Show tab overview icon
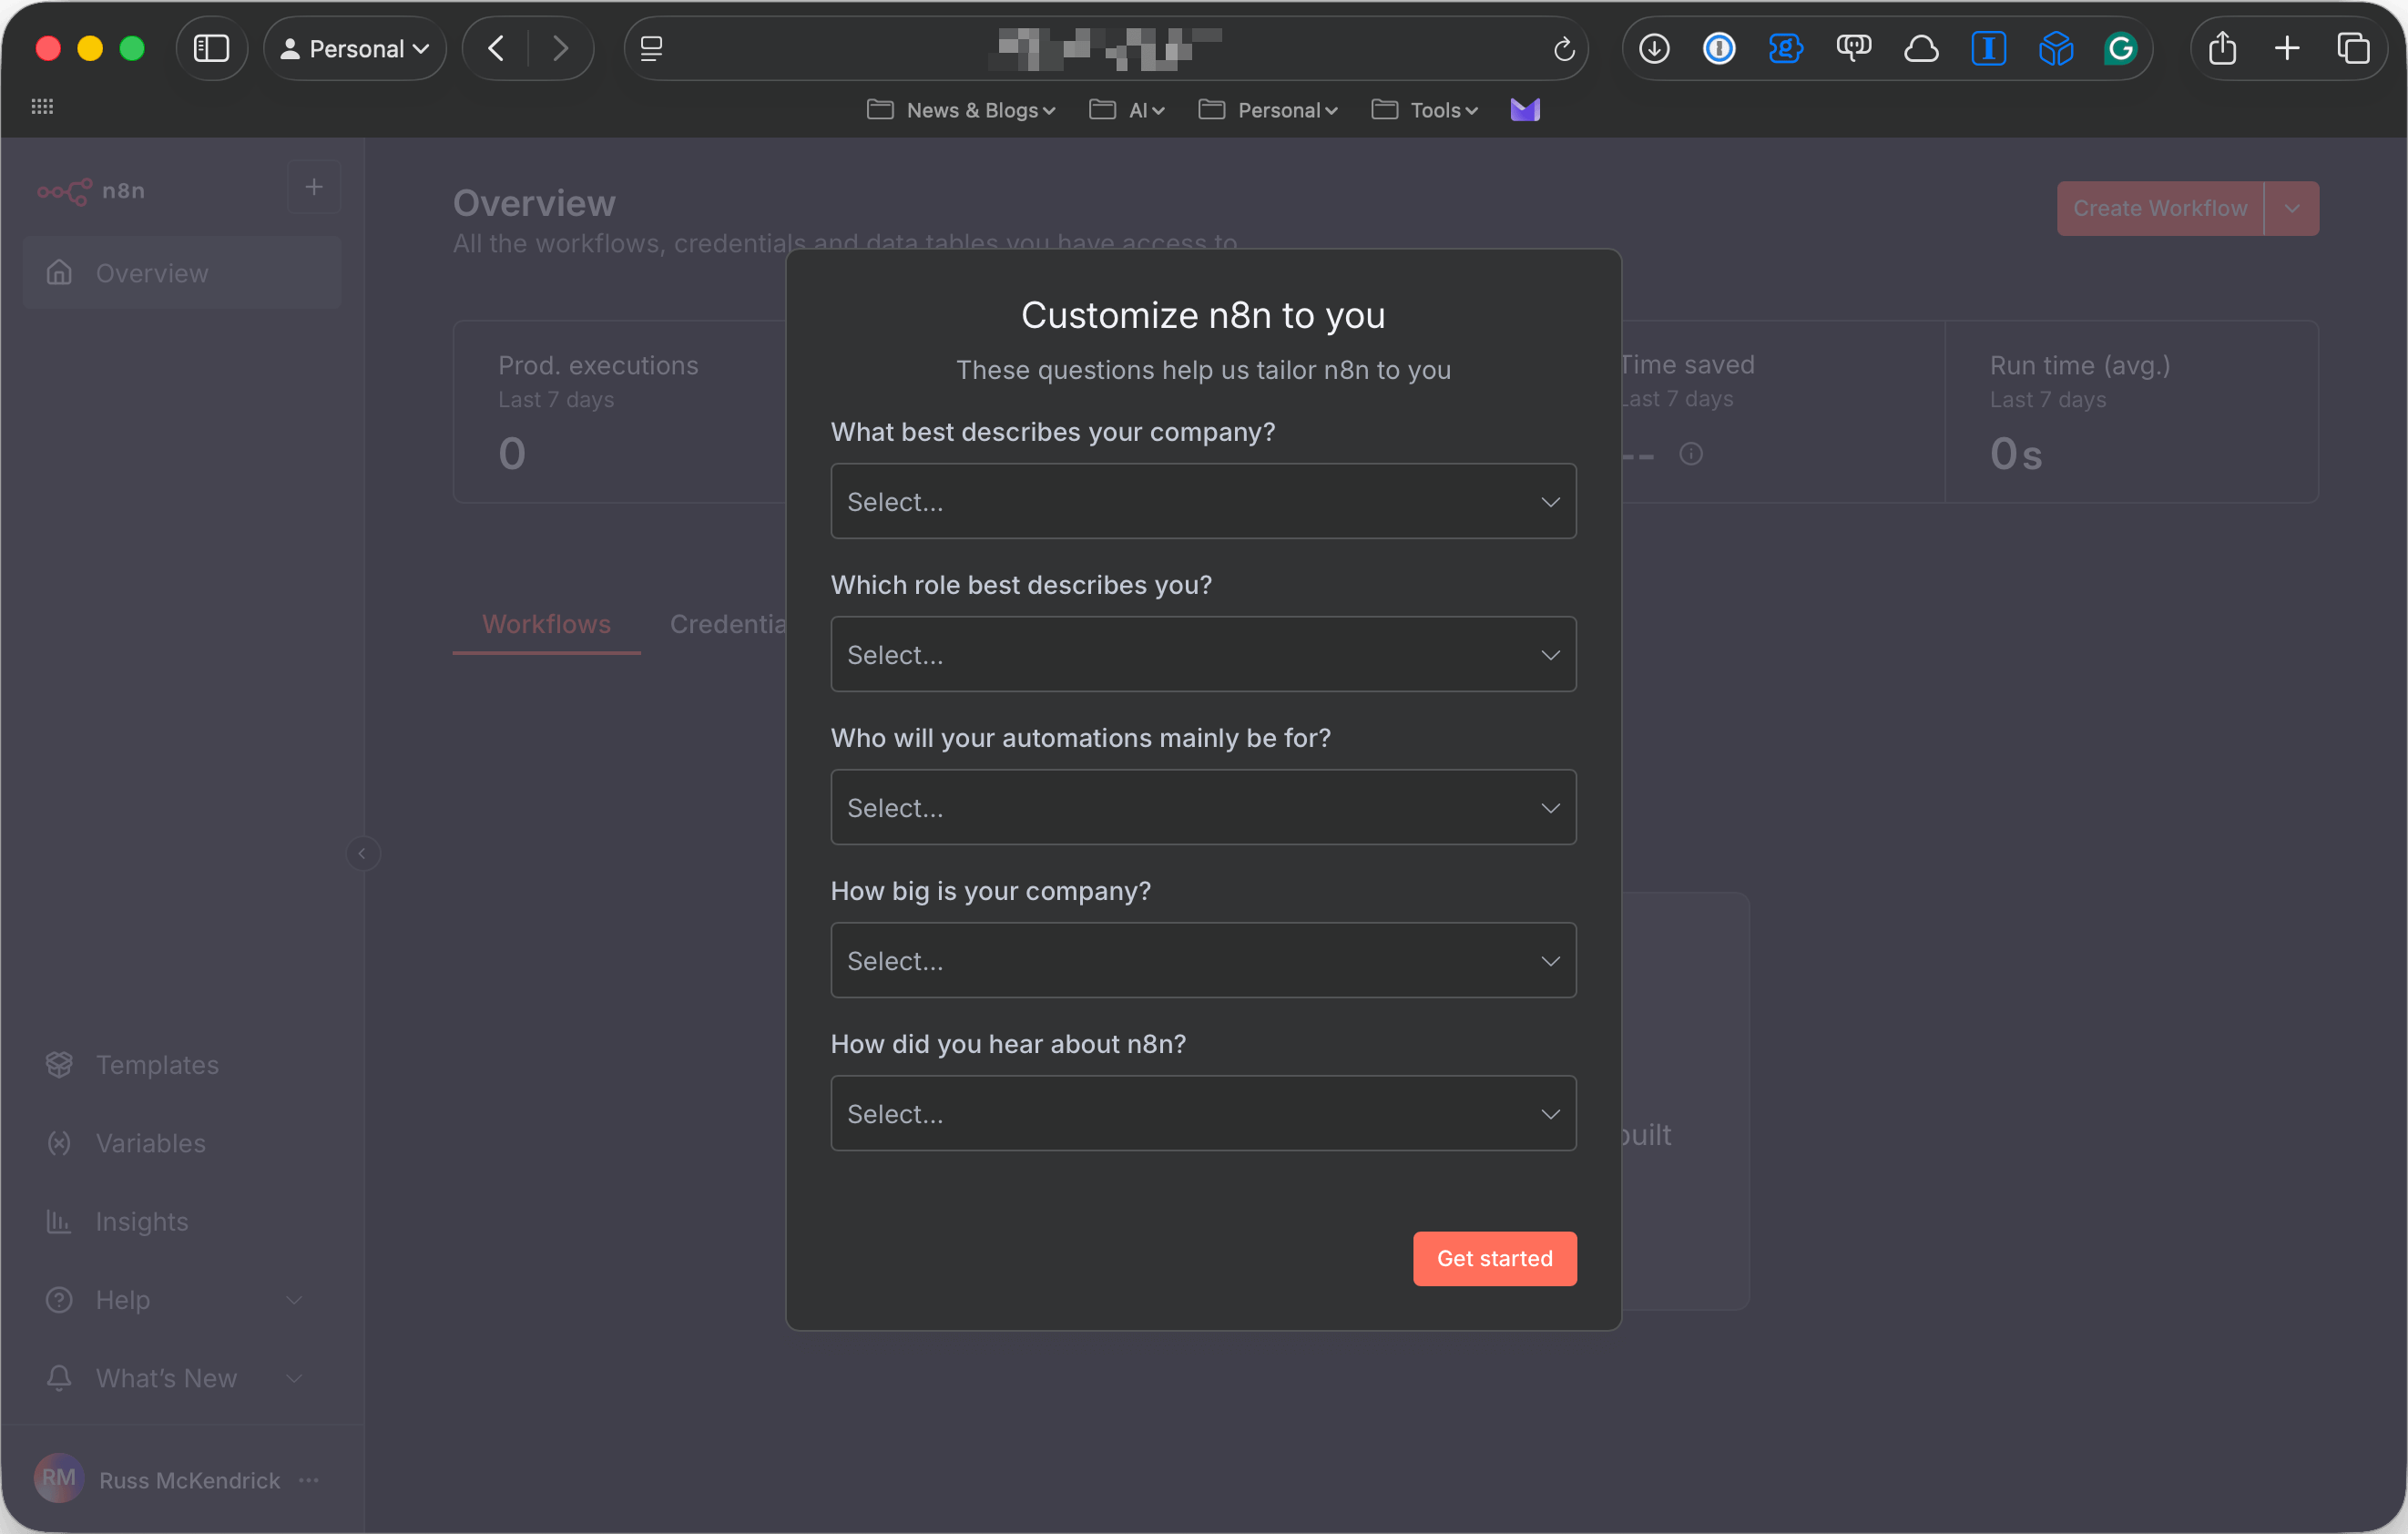 (x=2353, y=48)
